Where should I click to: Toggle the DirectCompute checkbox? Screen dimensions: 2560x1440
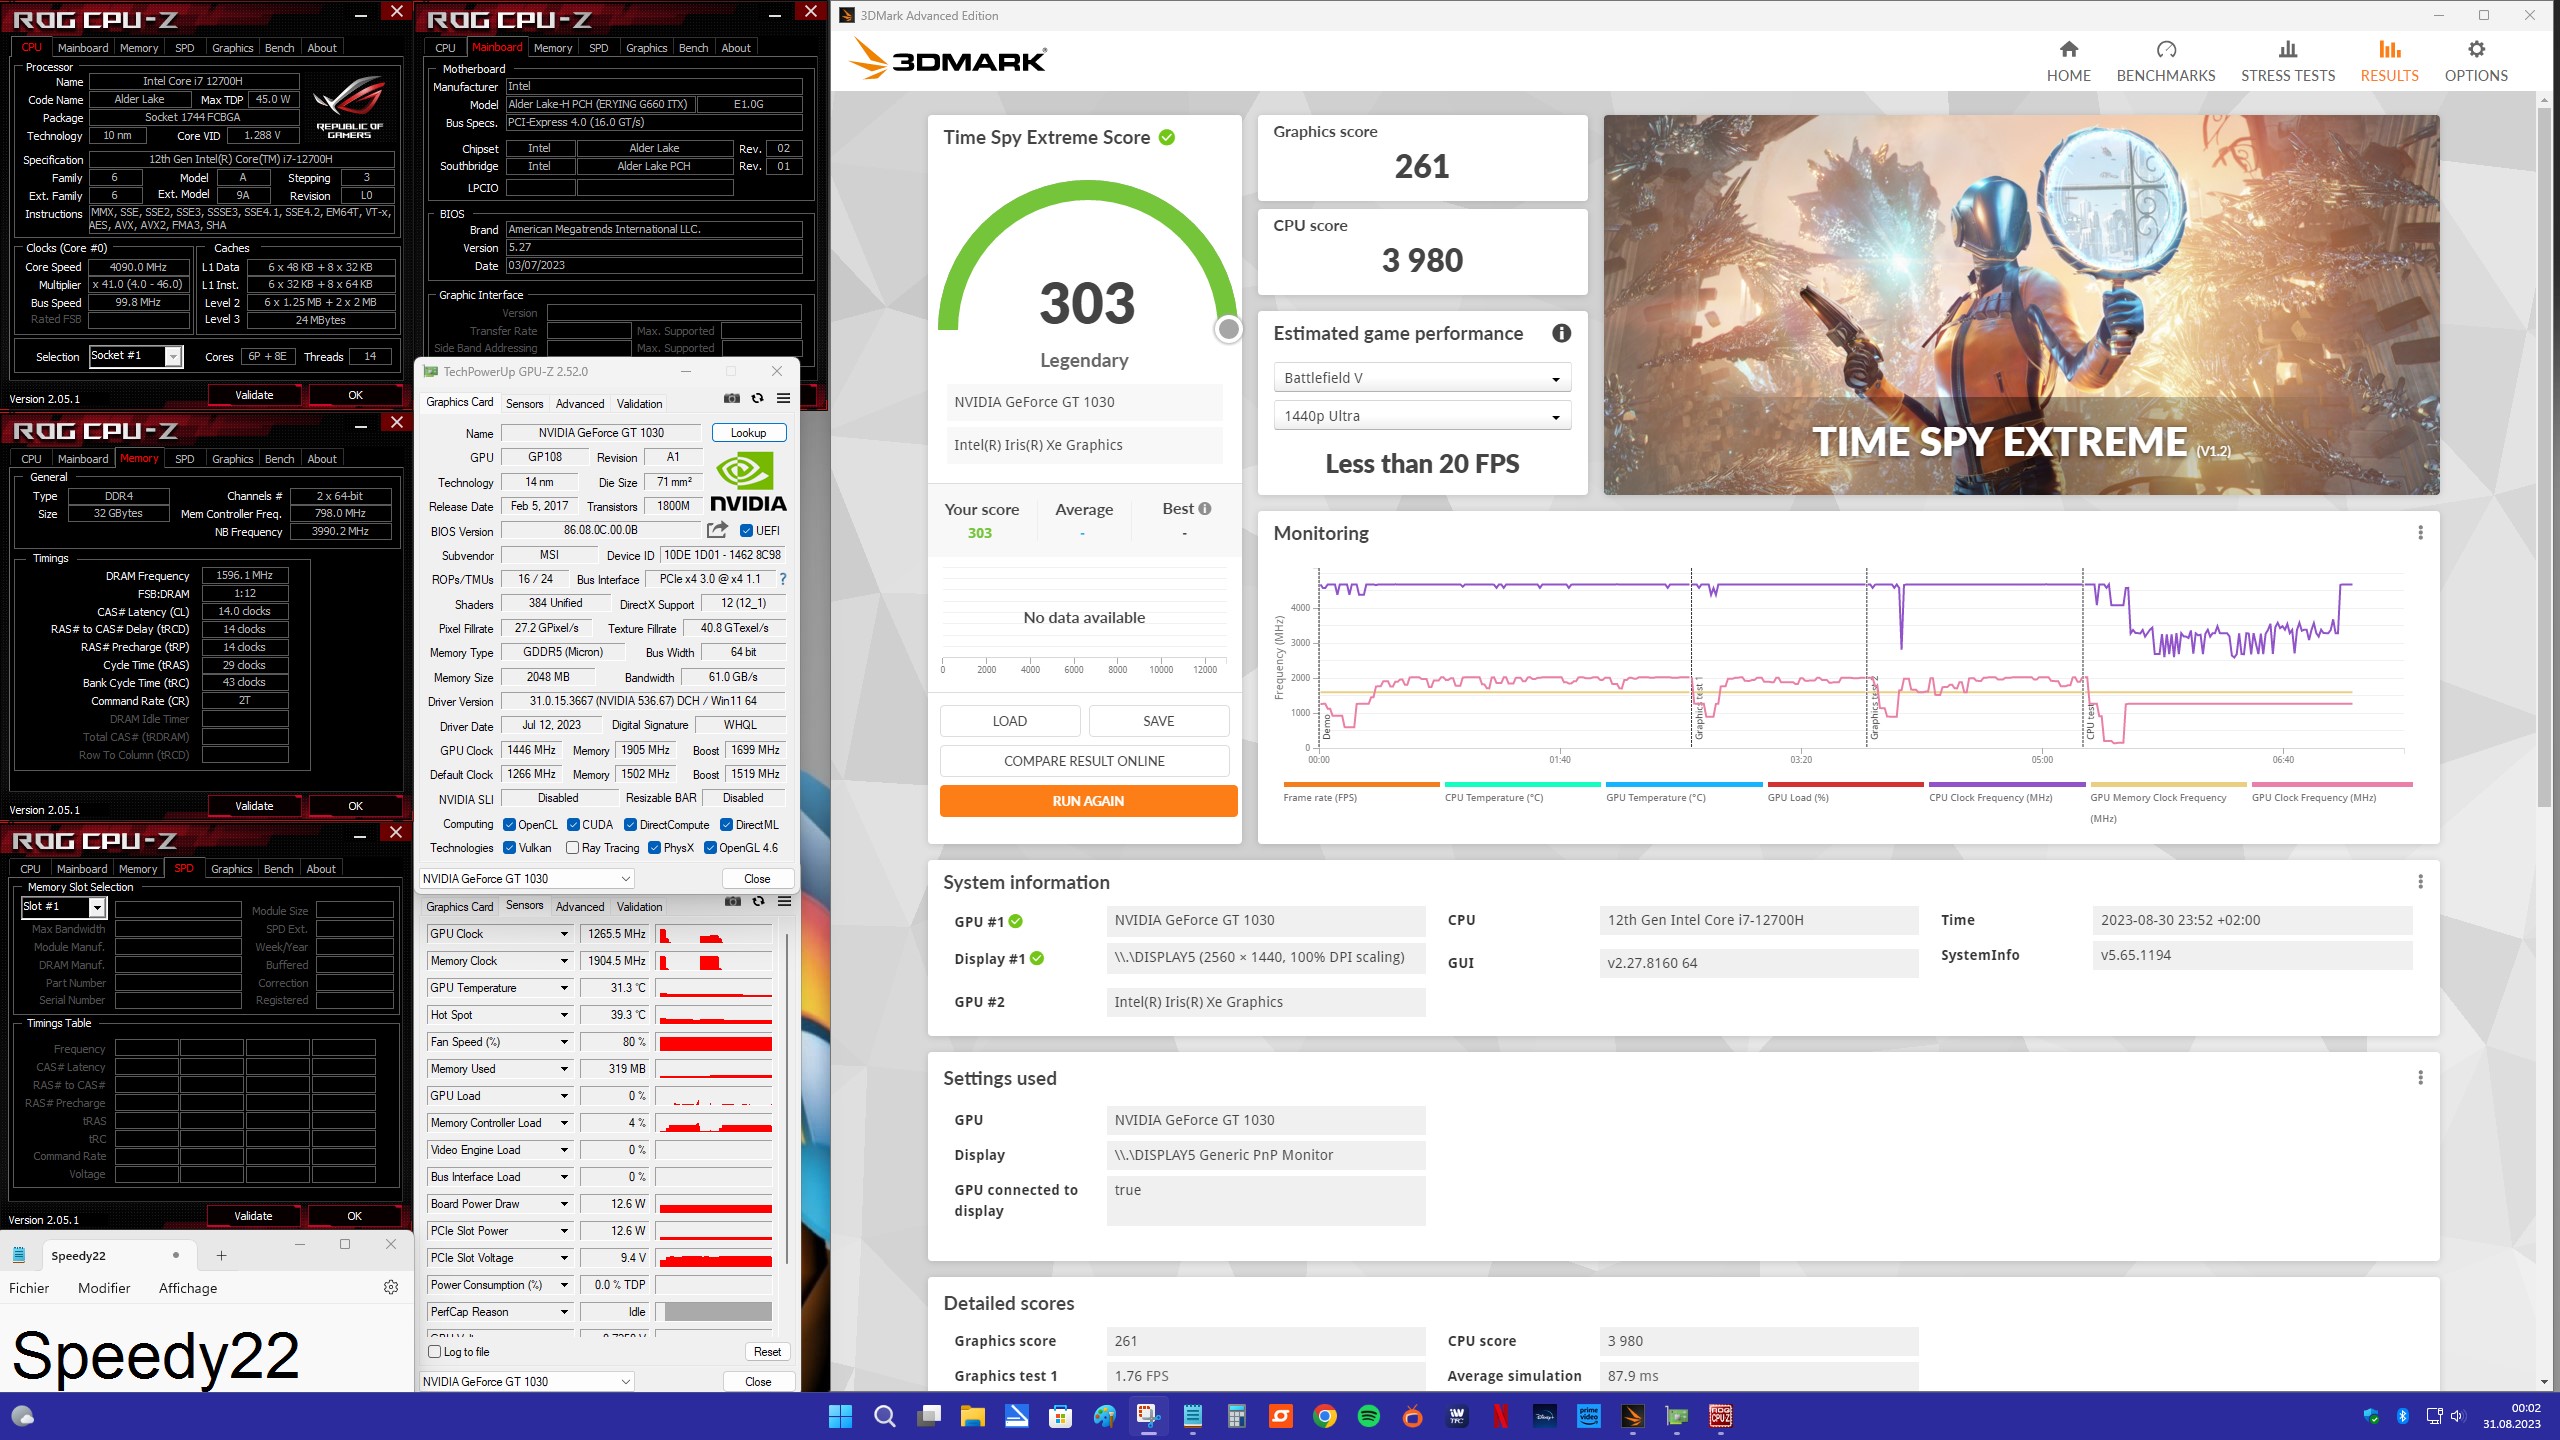tap(630, 825)
